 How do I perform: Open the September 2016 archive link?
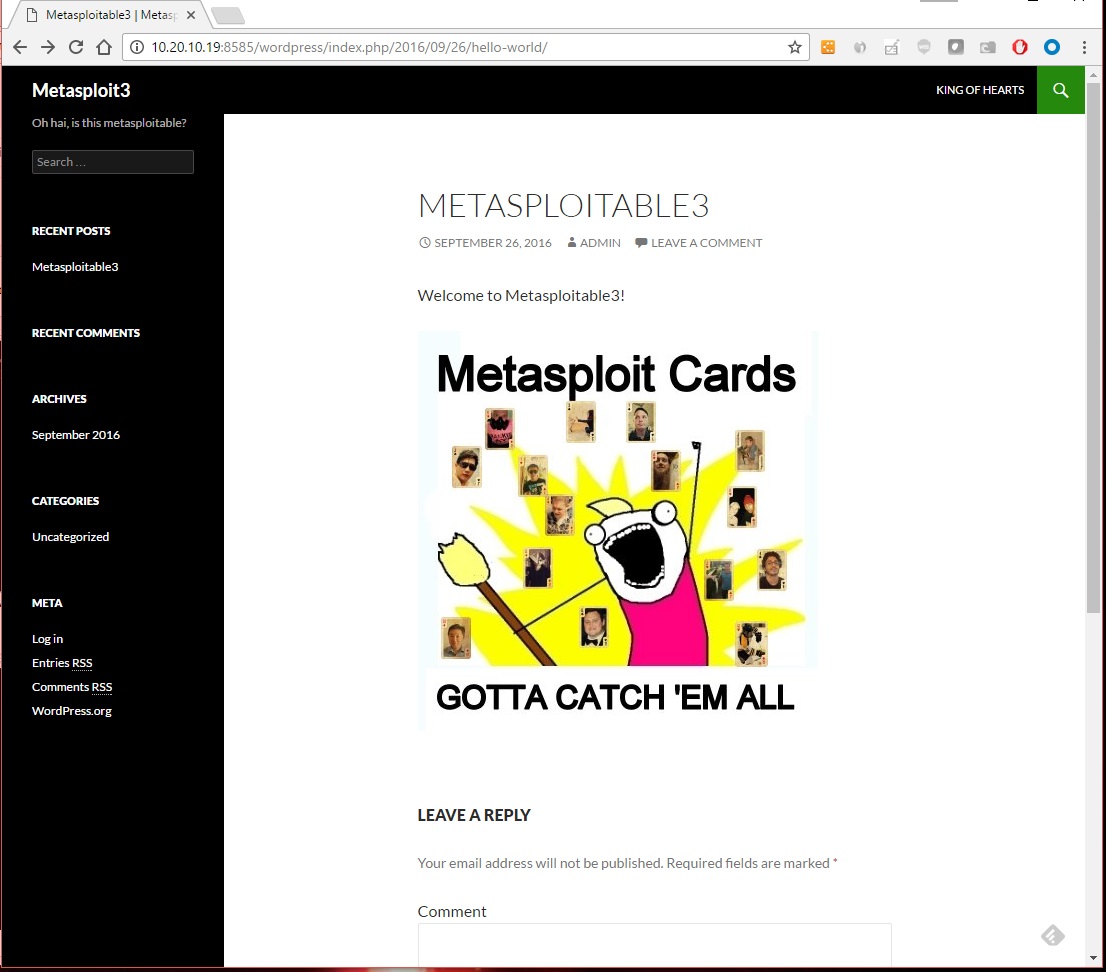[76, 435]
